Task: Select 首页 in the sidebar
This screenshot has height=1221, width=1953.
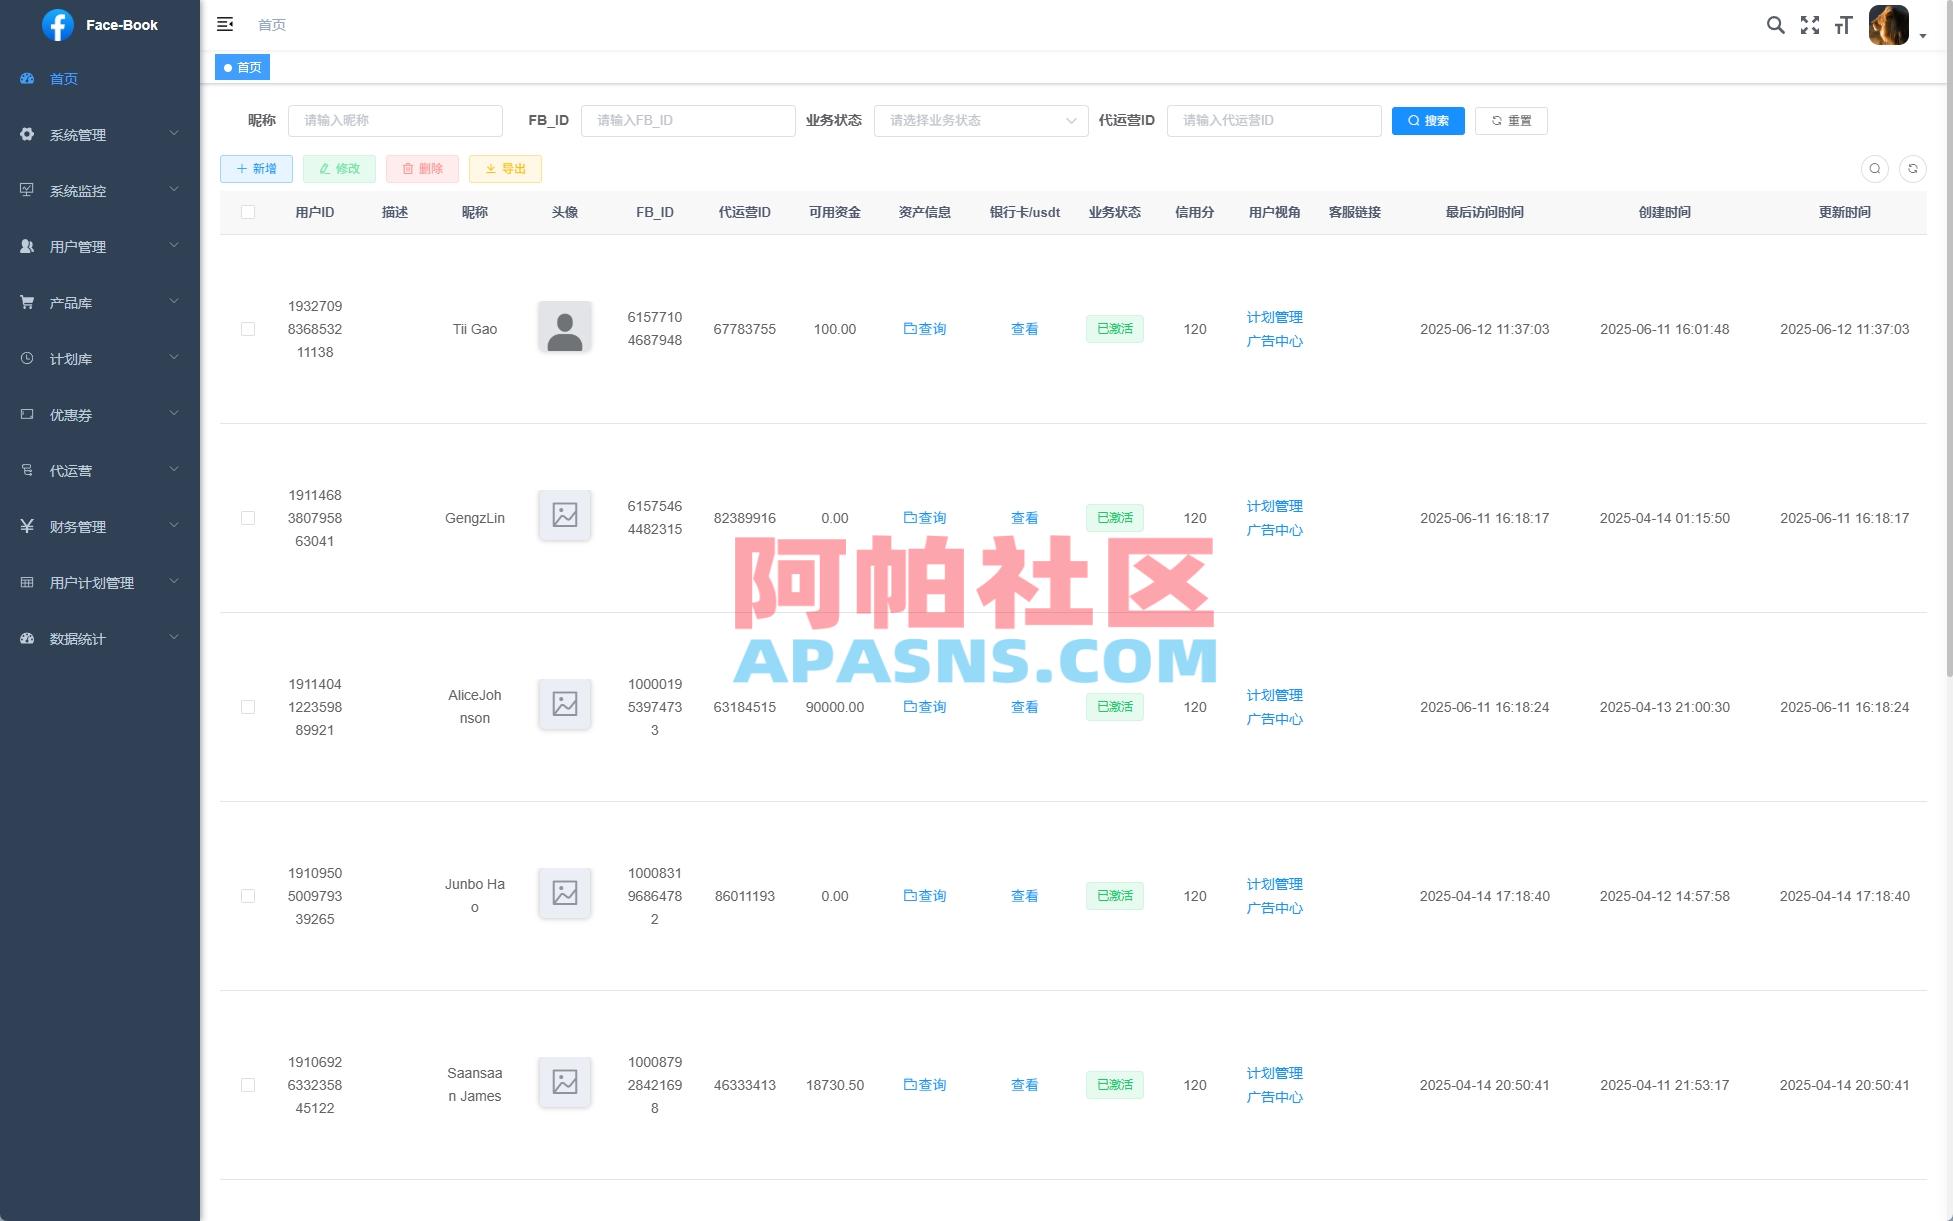Action: (100, 79)
